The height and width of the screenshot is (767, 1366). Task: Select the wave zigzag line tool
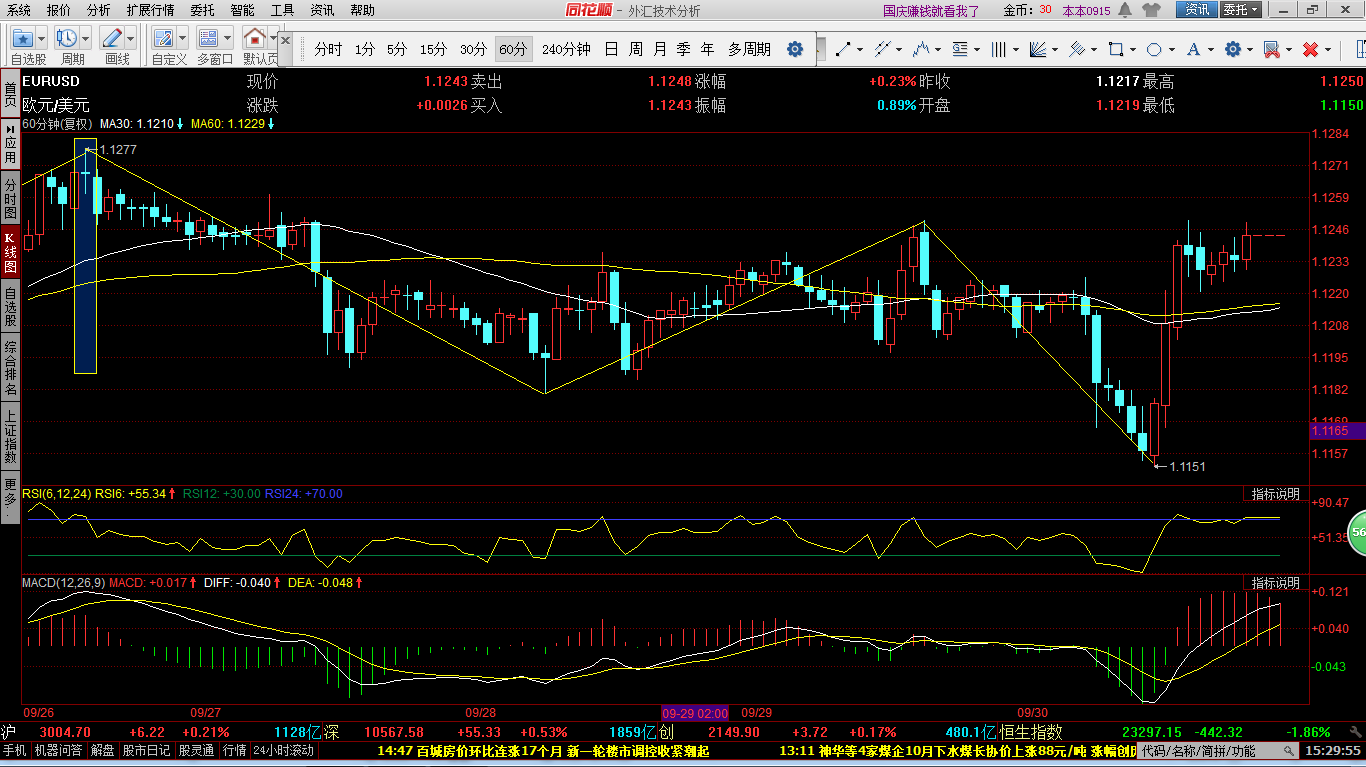tap(920, 49)
